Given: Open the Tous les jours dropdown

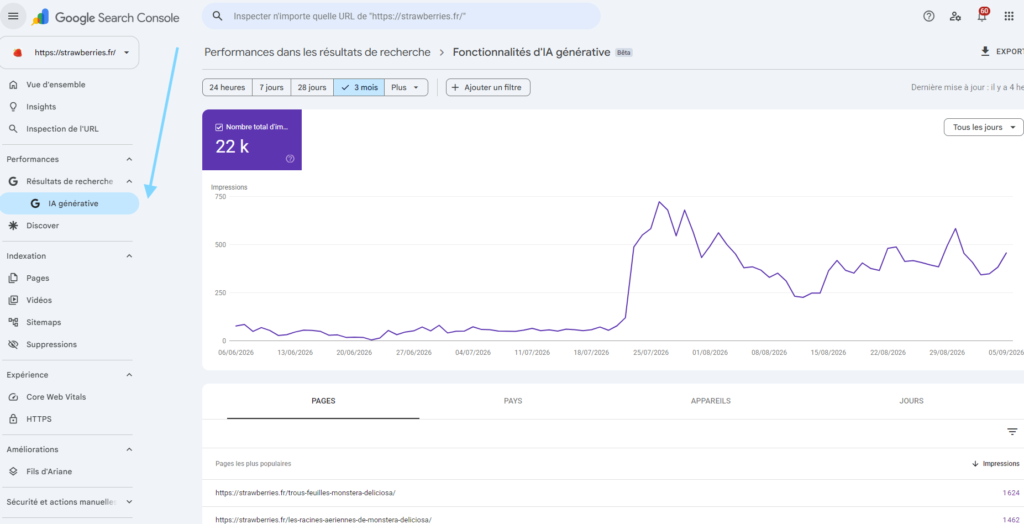Looking at the screenshot, I should (x=983, y=127).
